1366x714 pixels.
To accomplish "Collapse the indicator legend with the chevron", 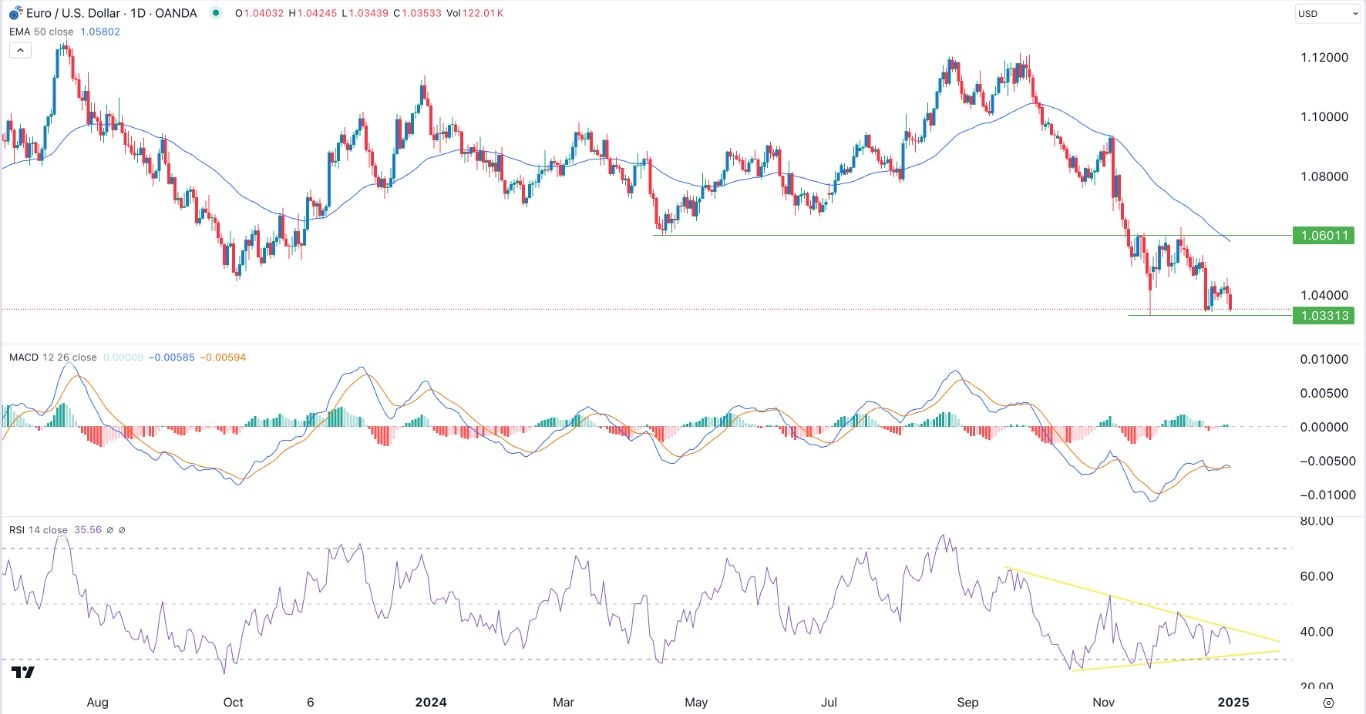I will (x=20, y=49).
